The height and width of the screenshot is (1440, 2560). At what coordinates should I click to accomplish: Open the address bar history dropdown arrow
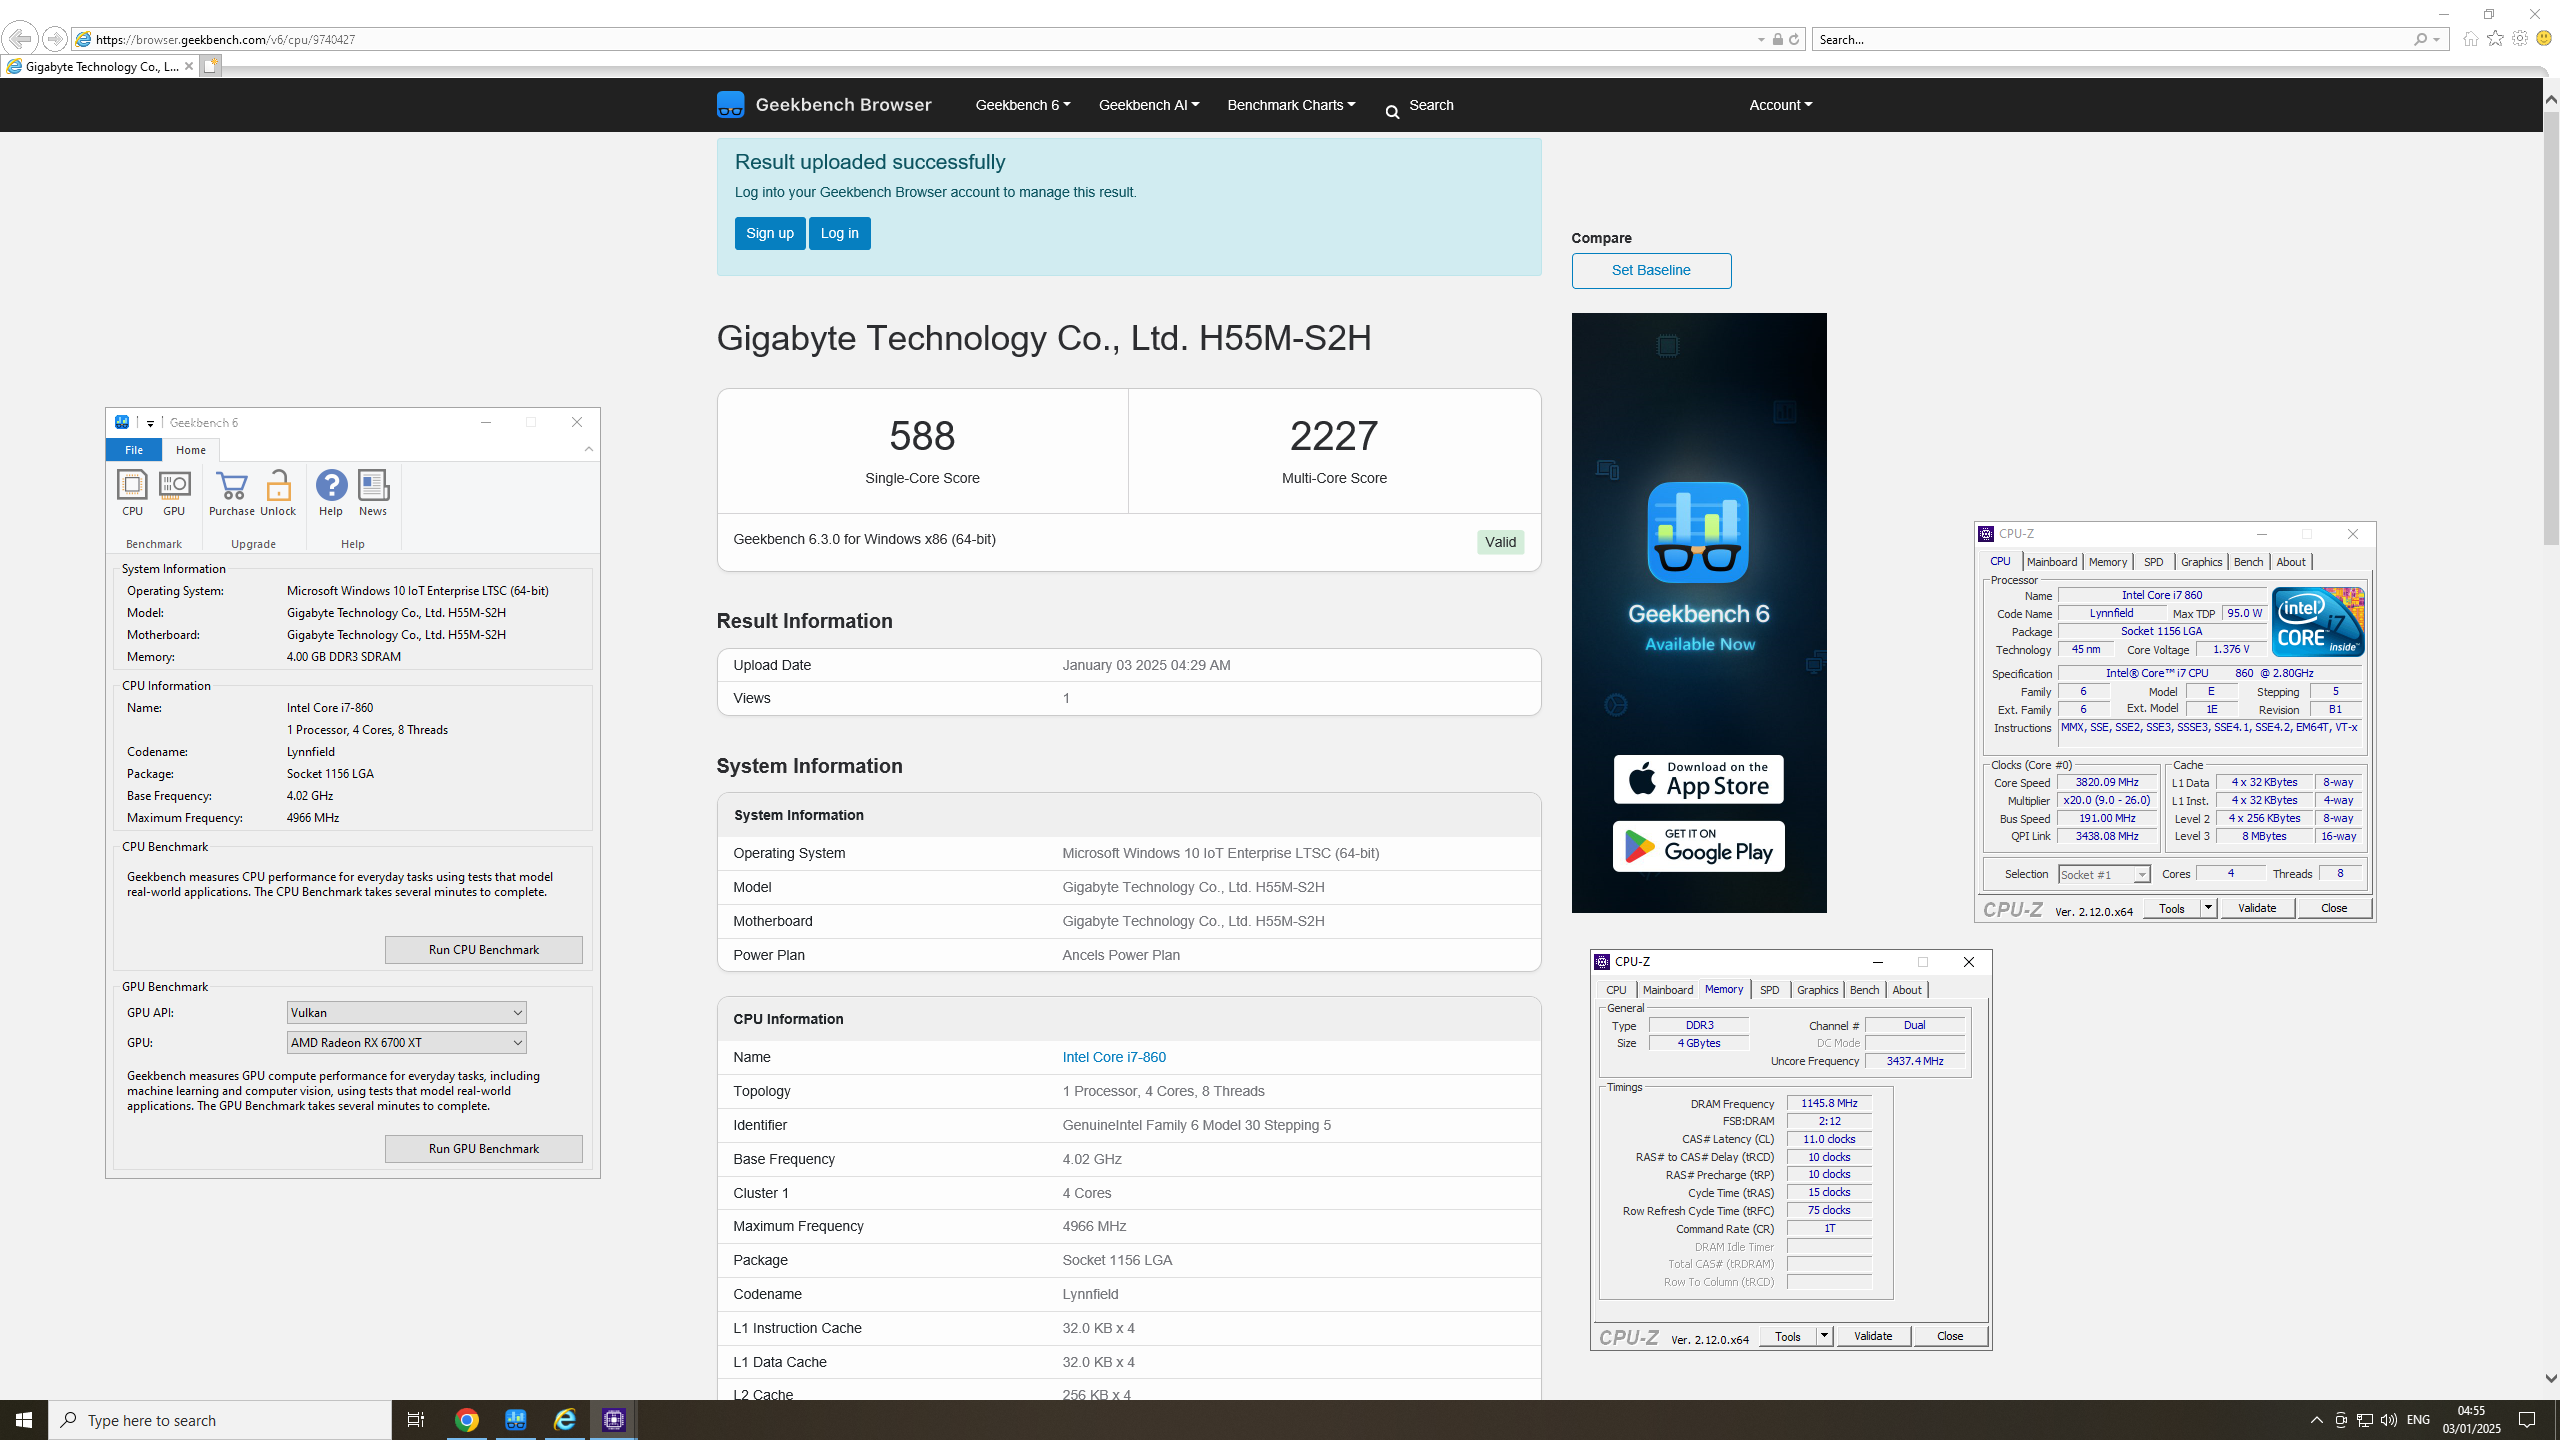(x=1761, y=40)
